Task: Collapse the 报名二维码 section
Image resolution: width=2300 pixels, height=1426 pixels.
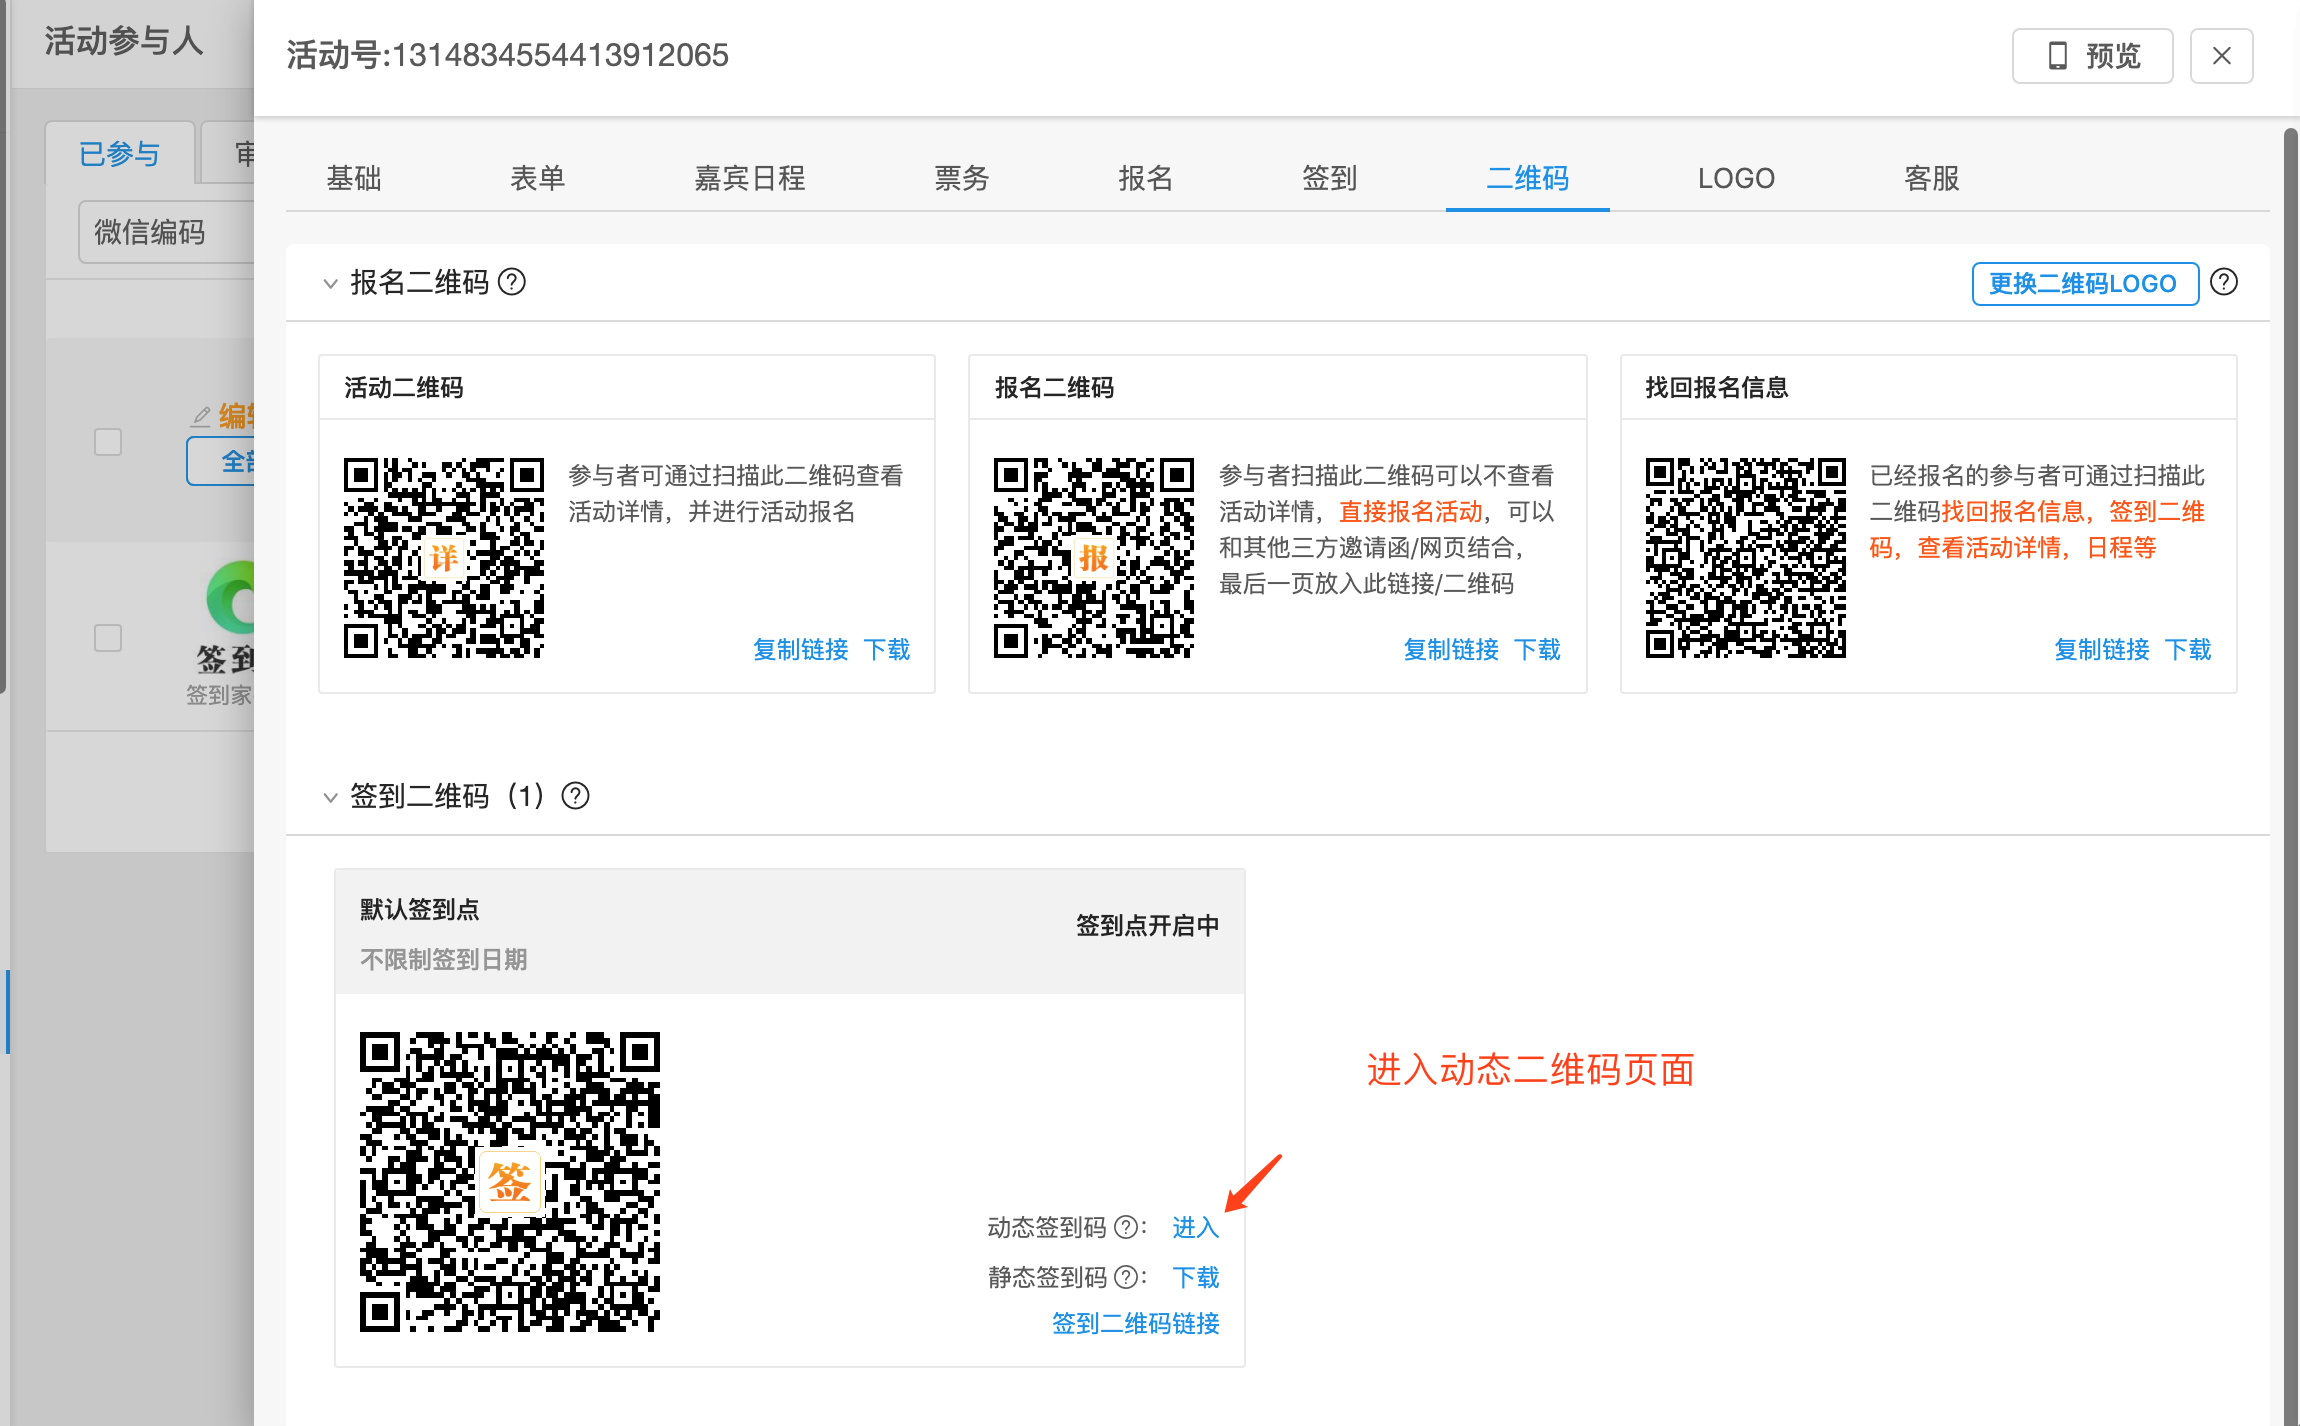Action: [330, 283]
